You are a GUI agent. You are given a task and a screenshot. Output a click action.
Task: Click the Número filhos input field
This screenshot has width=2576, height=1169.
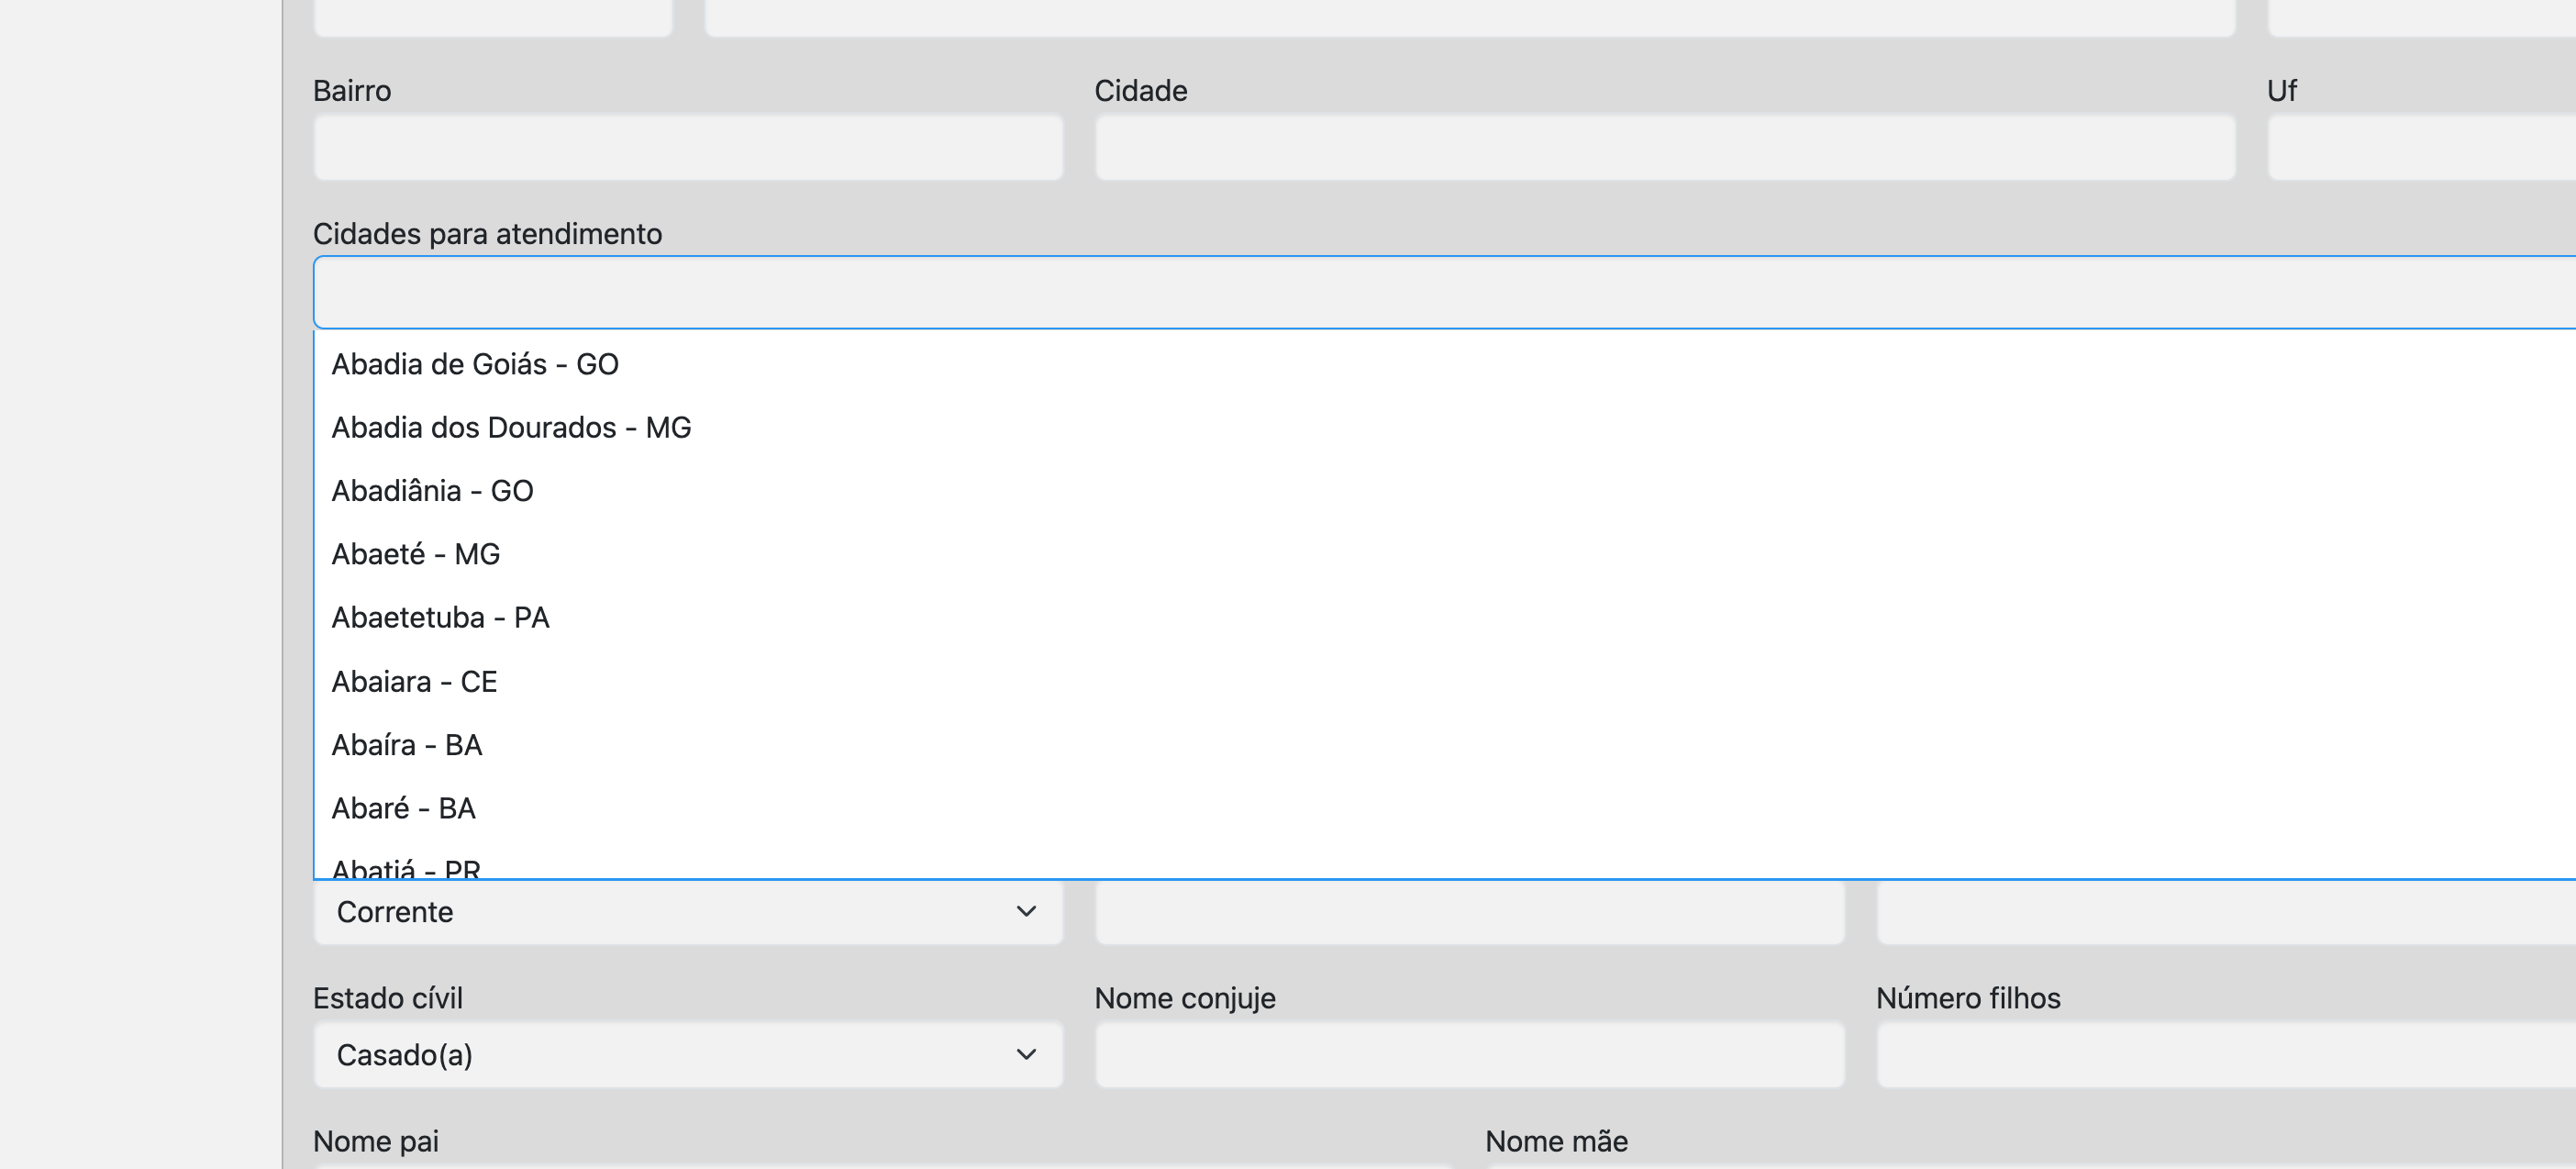pyautogui.click(x=2227, y=1055)
